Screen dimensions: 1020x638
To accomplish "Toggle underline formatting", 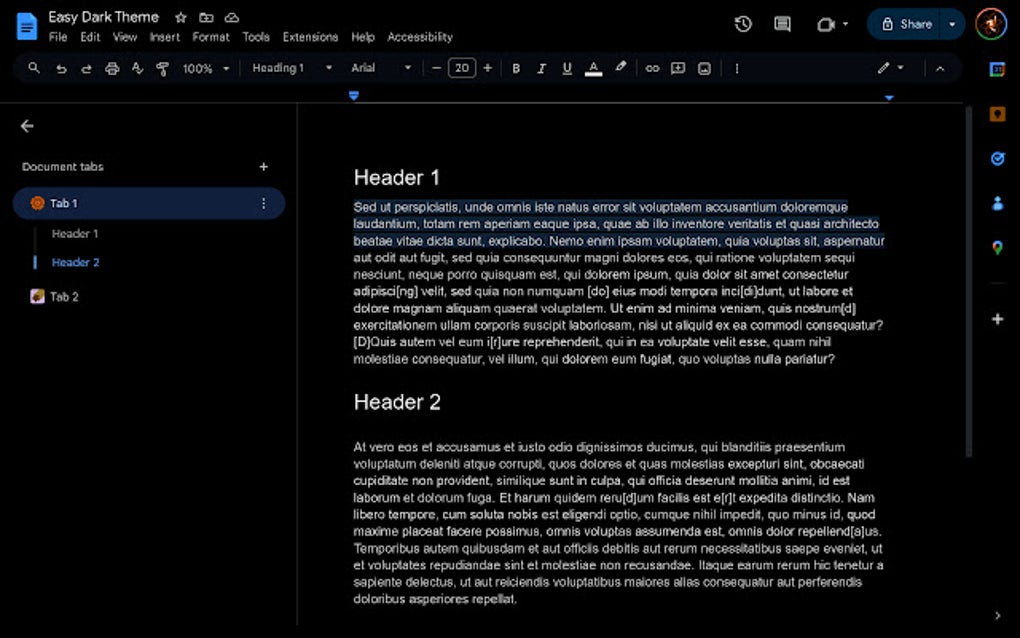I will pyautogui.click(x=567, y=68).
